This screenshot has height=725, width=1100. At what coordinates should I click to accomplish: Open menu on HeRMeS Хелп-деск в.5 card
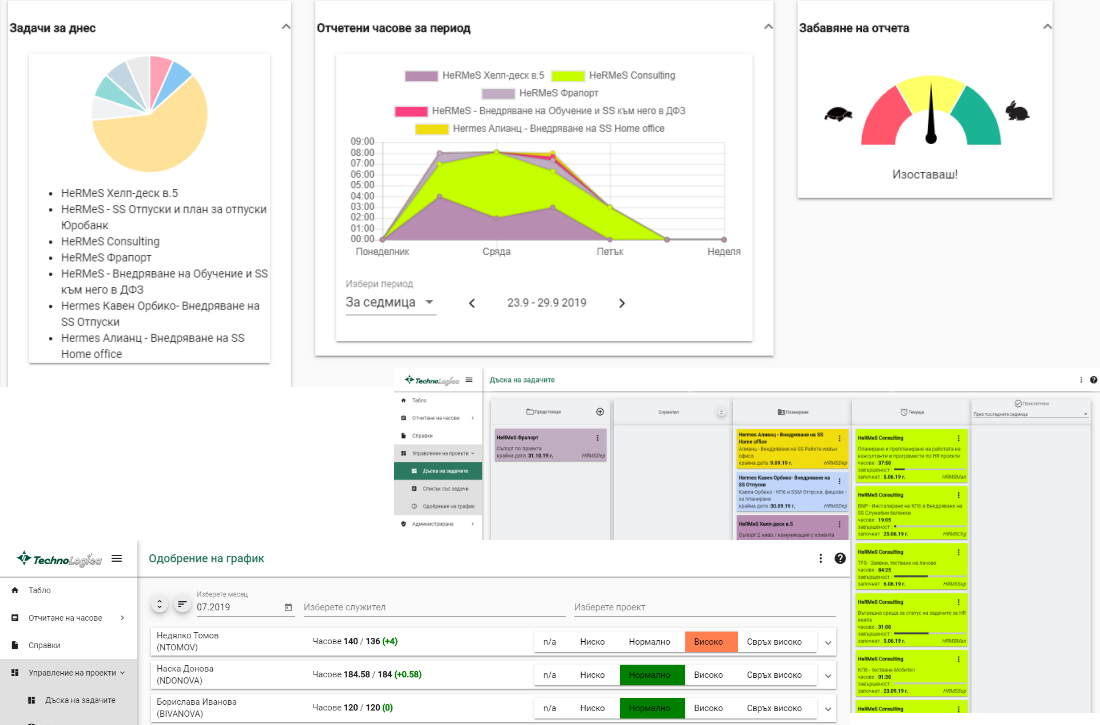click(840, 524)
